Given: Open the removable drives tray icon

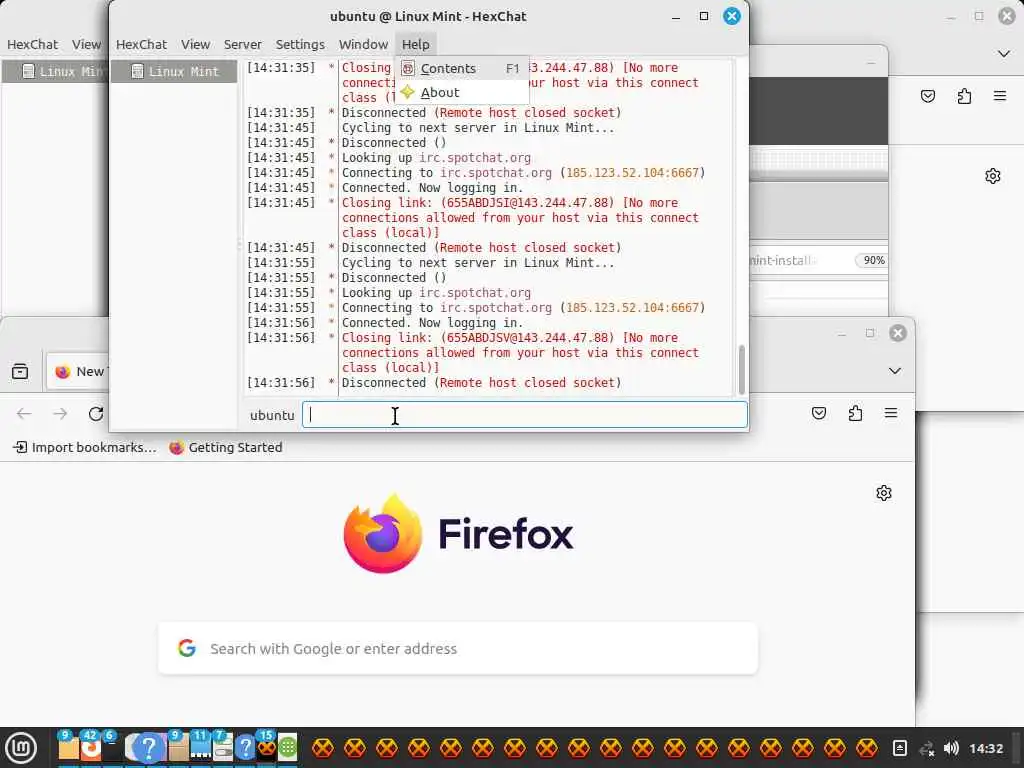Looking at the screenshot, I should [899, 748].
